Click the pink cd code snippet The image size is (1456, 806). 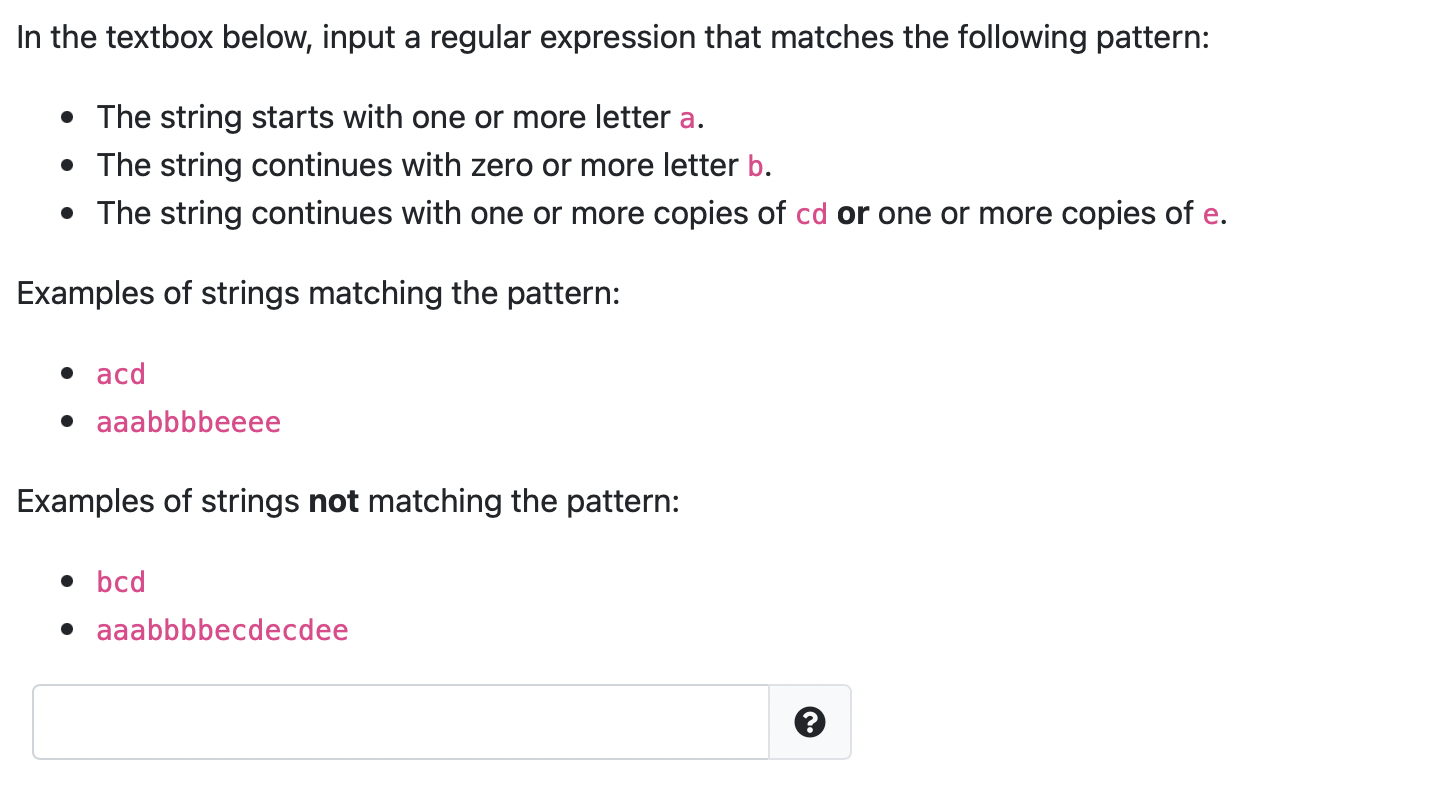coord(811,213)
